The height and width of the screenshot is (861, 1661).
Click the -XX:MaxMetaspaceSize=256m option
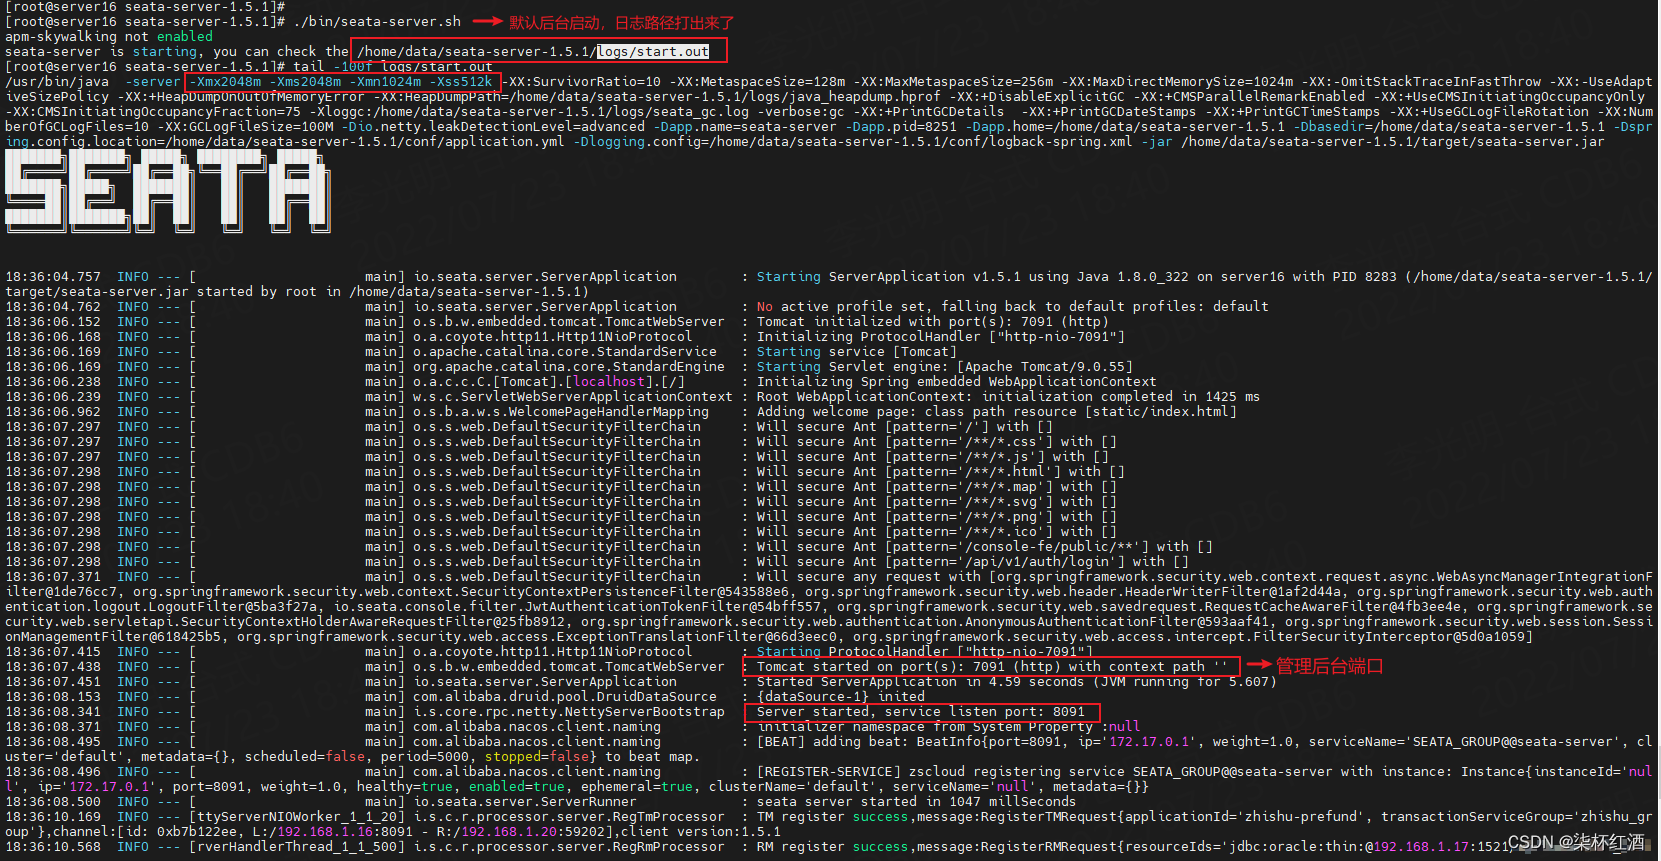pyautogui.click(x=953, y=81)
